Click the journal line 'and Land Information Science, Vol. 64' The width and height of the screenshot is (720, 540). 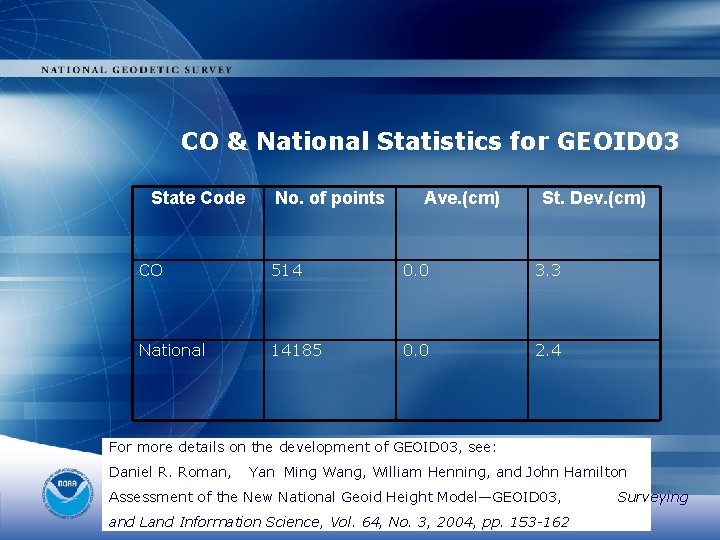pyautogui.click(x=339, y=522)
